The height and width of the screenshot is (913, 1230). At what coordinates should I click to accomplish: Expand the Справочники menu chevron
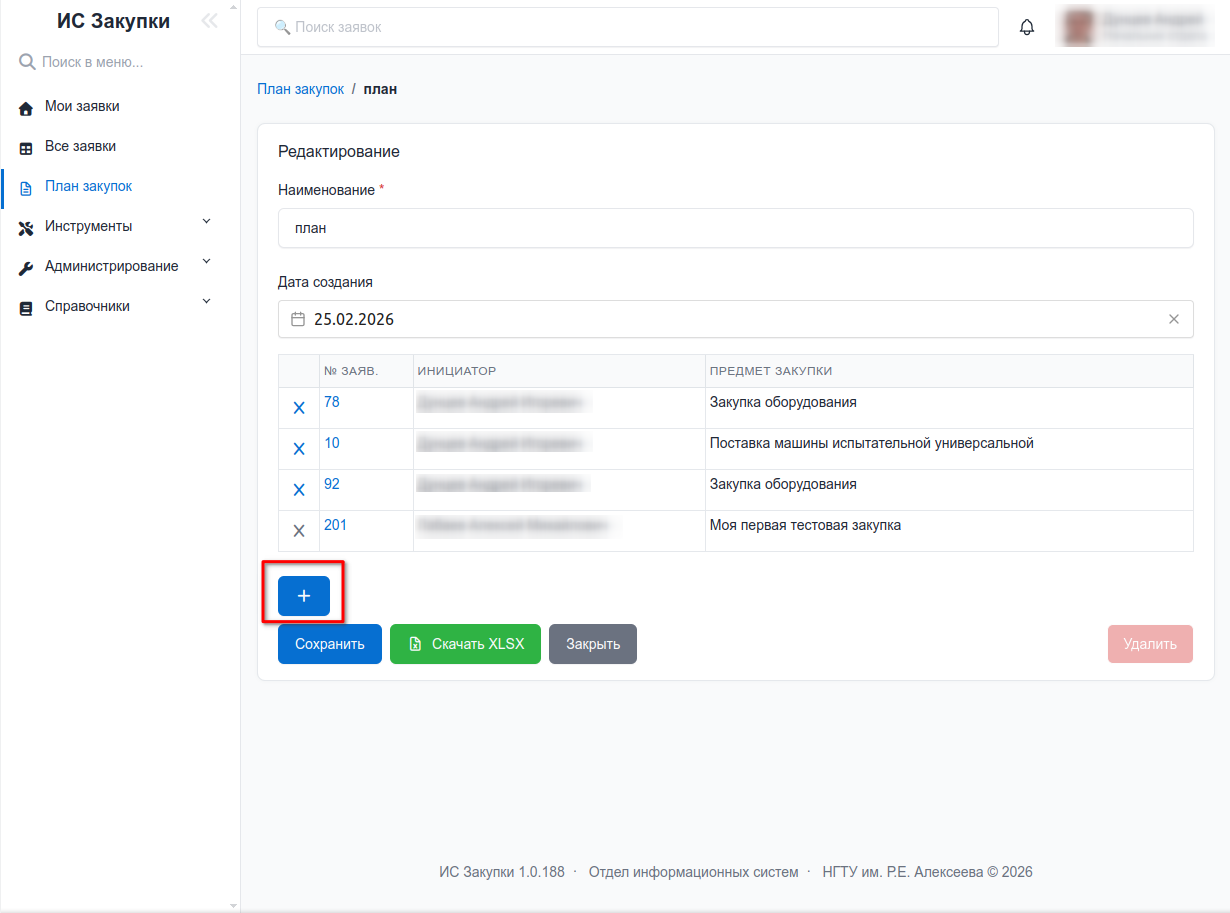207,301
